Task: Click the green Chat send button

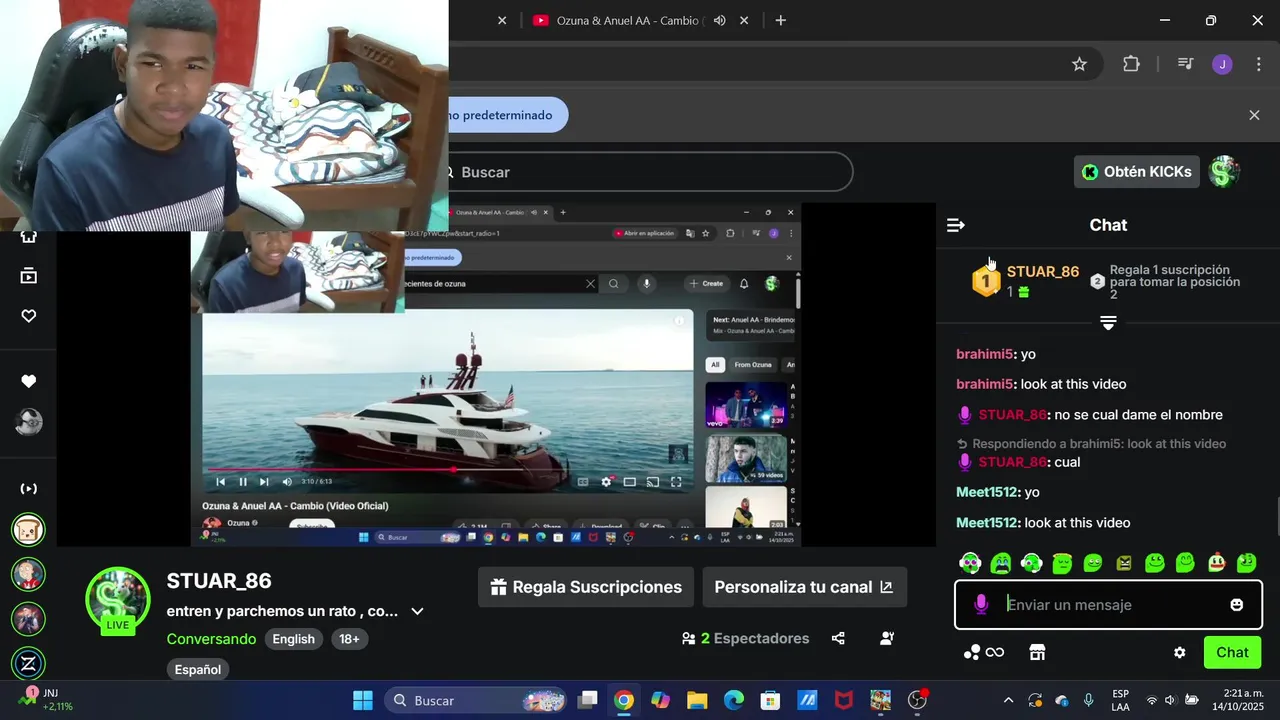Action: (x=1232, y=652)
